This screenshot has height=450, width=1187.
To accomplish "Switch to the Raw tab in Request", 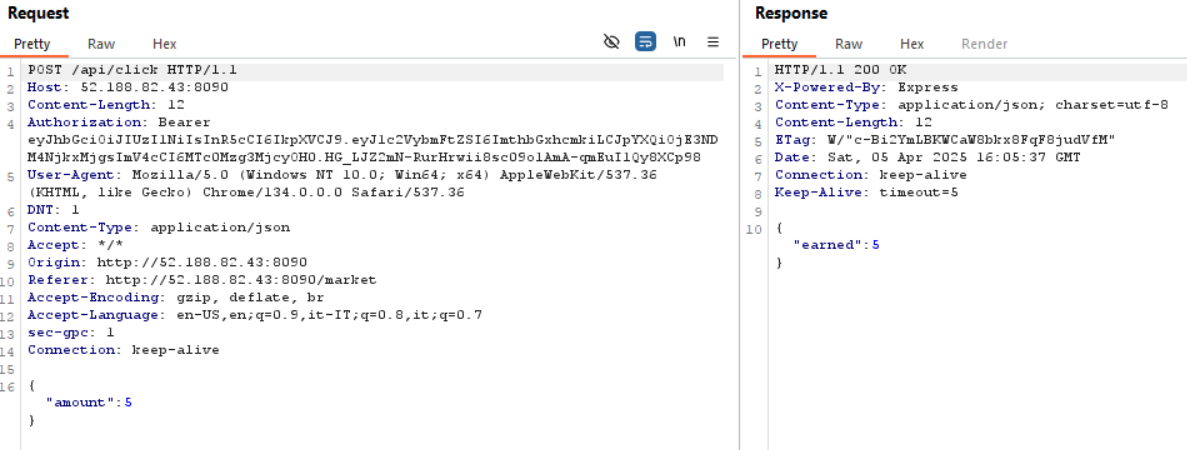I will pyautogui.click(x=101, y=44).
